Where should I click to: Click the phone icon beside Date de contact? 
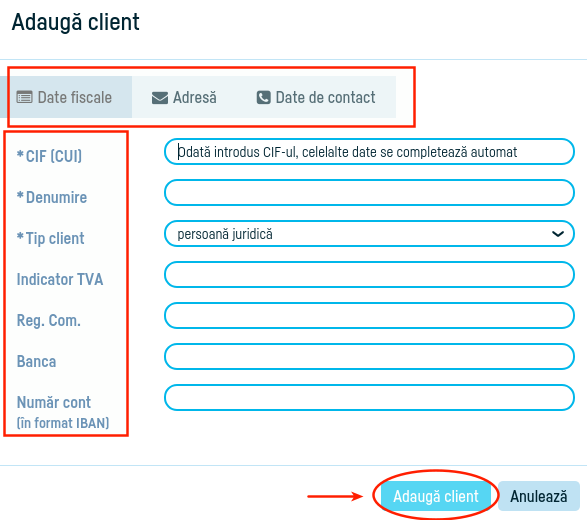pyautogui.click(x=264, y=97)
